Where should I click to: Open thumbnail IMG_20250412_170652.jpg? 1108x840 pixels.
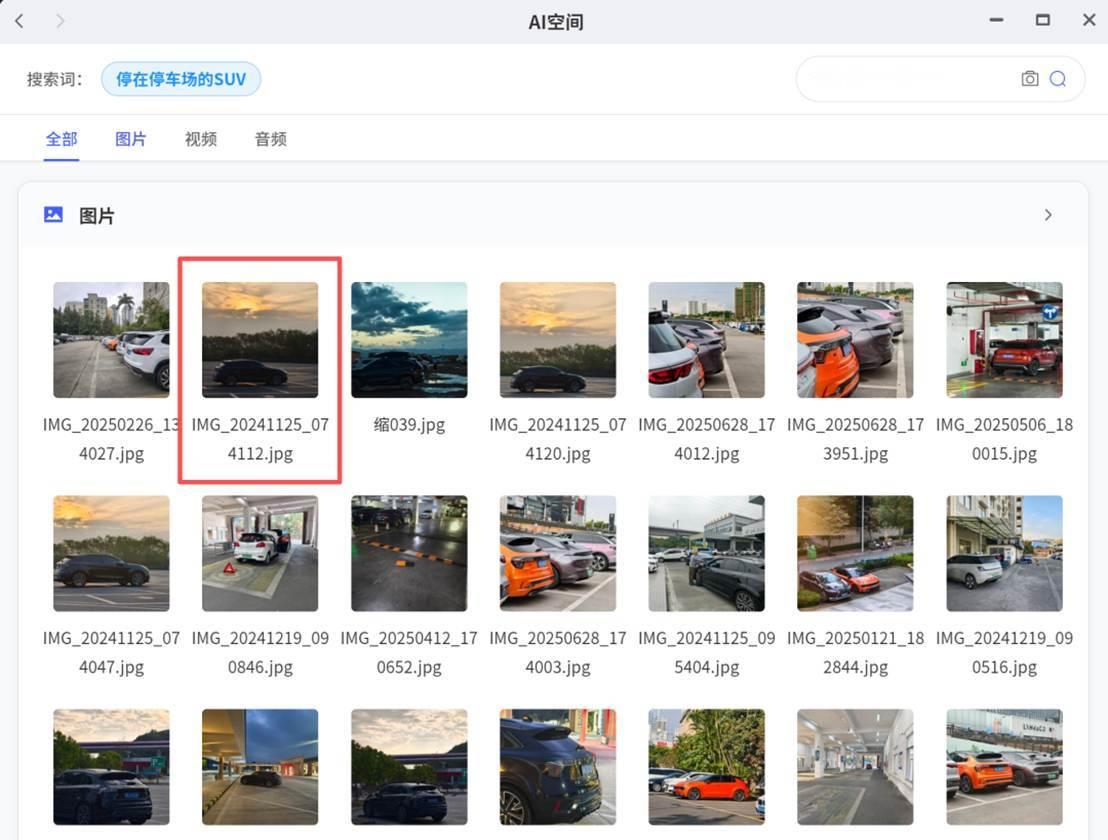click(x=409, y=553)
